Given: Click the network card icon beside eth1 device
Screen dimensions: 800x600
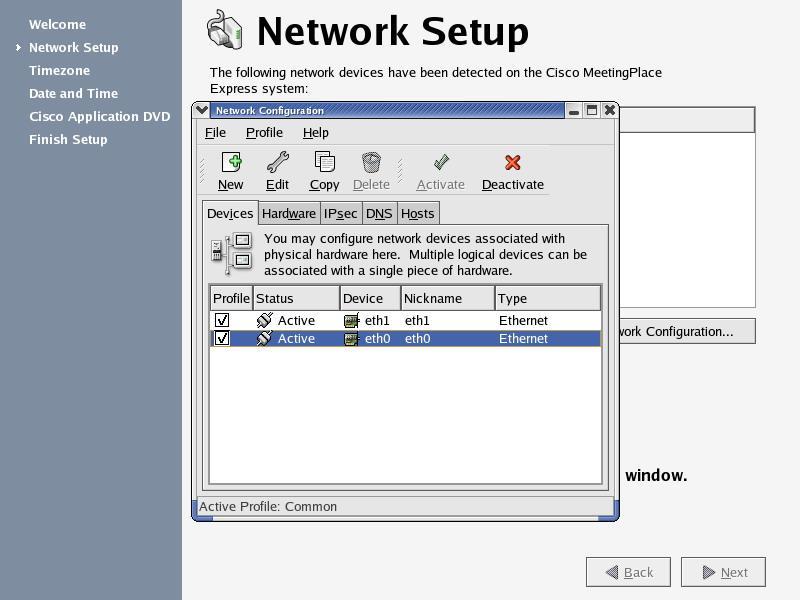Looking at the screenshot, I should point(352,321).
